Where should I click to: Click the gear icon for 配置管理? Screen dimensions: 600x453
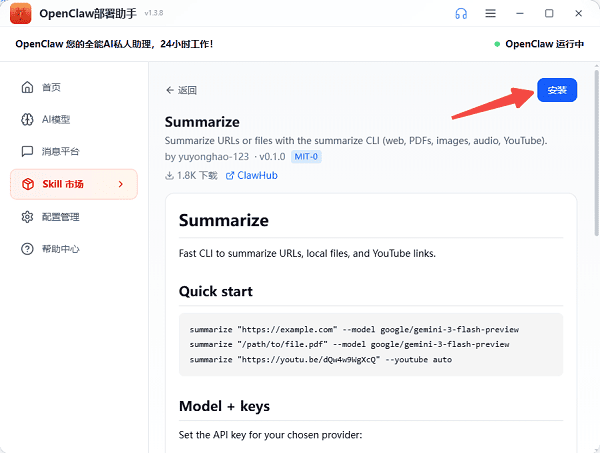27,217
